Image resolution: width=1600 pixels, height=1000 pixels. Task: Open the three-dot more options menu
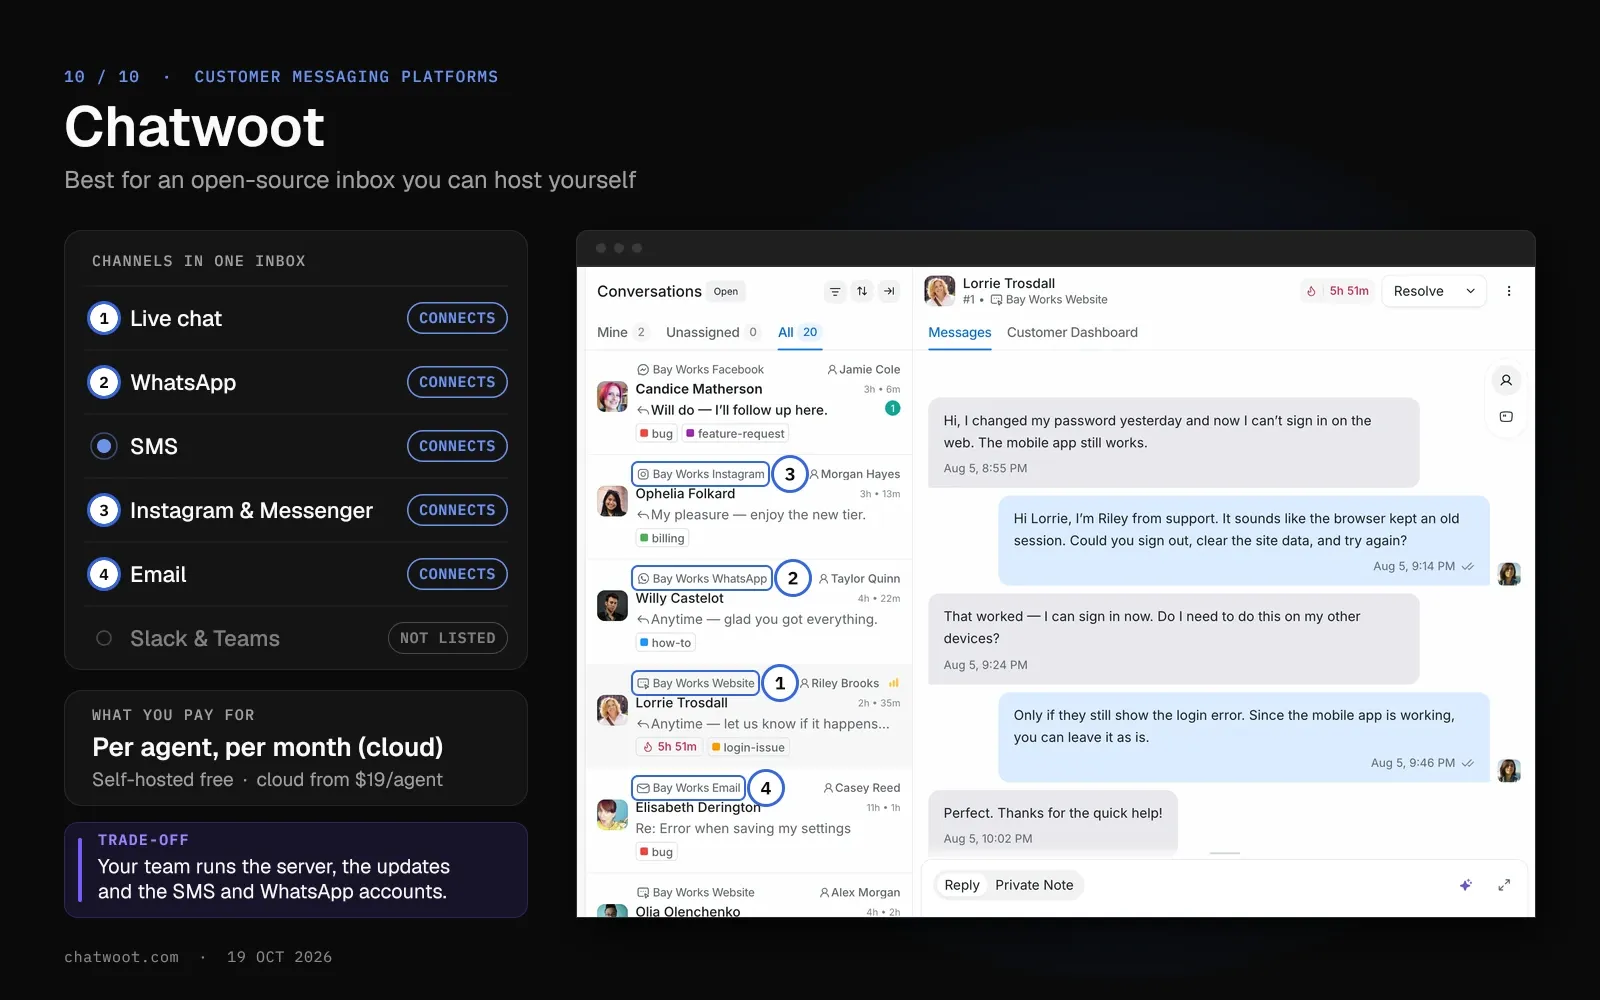pyautogui.click(x=1509, y=291)
